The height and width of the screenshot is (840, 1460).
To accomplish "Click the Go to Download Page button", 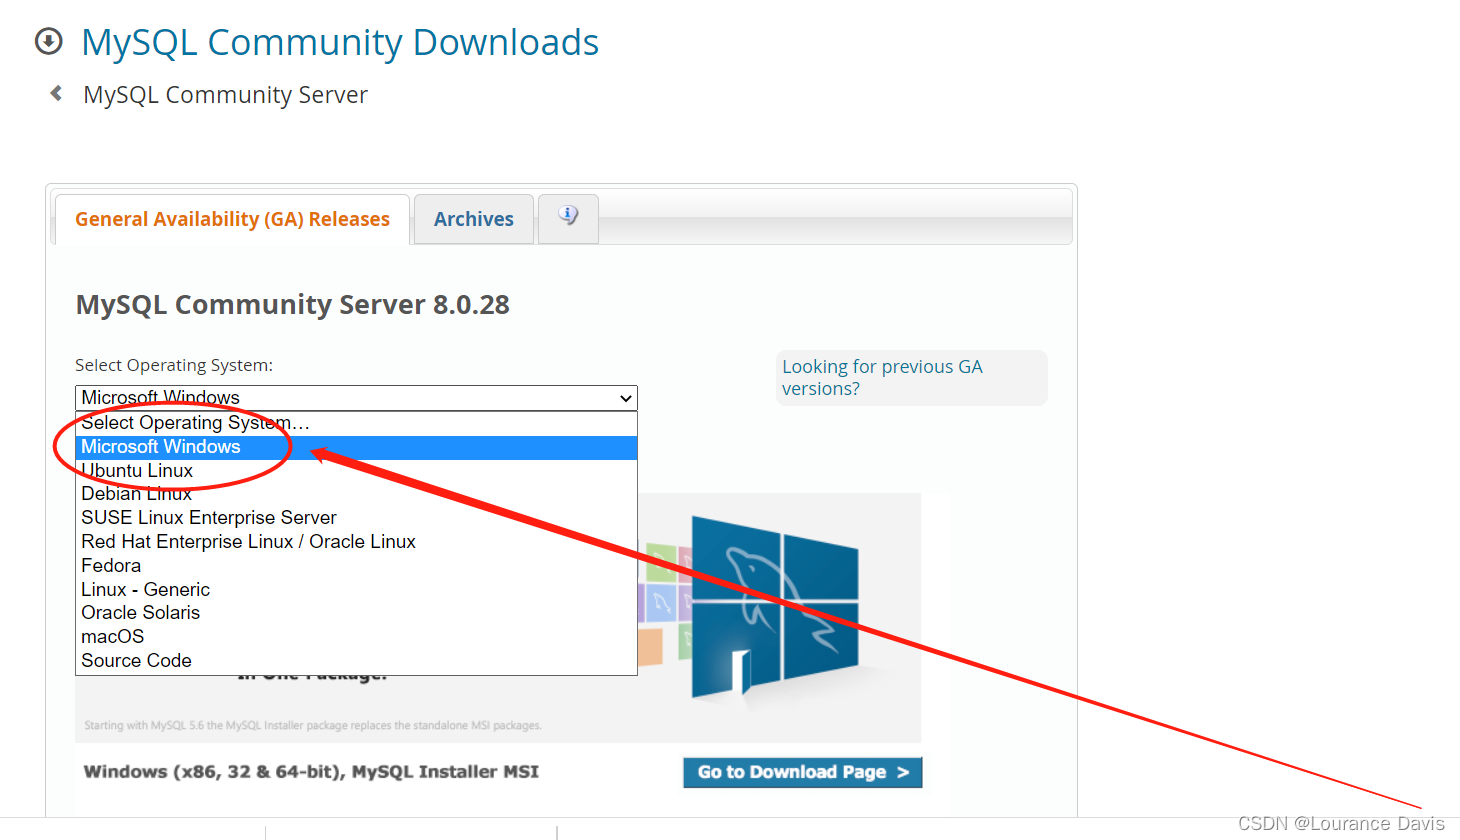I will [803, 772].
